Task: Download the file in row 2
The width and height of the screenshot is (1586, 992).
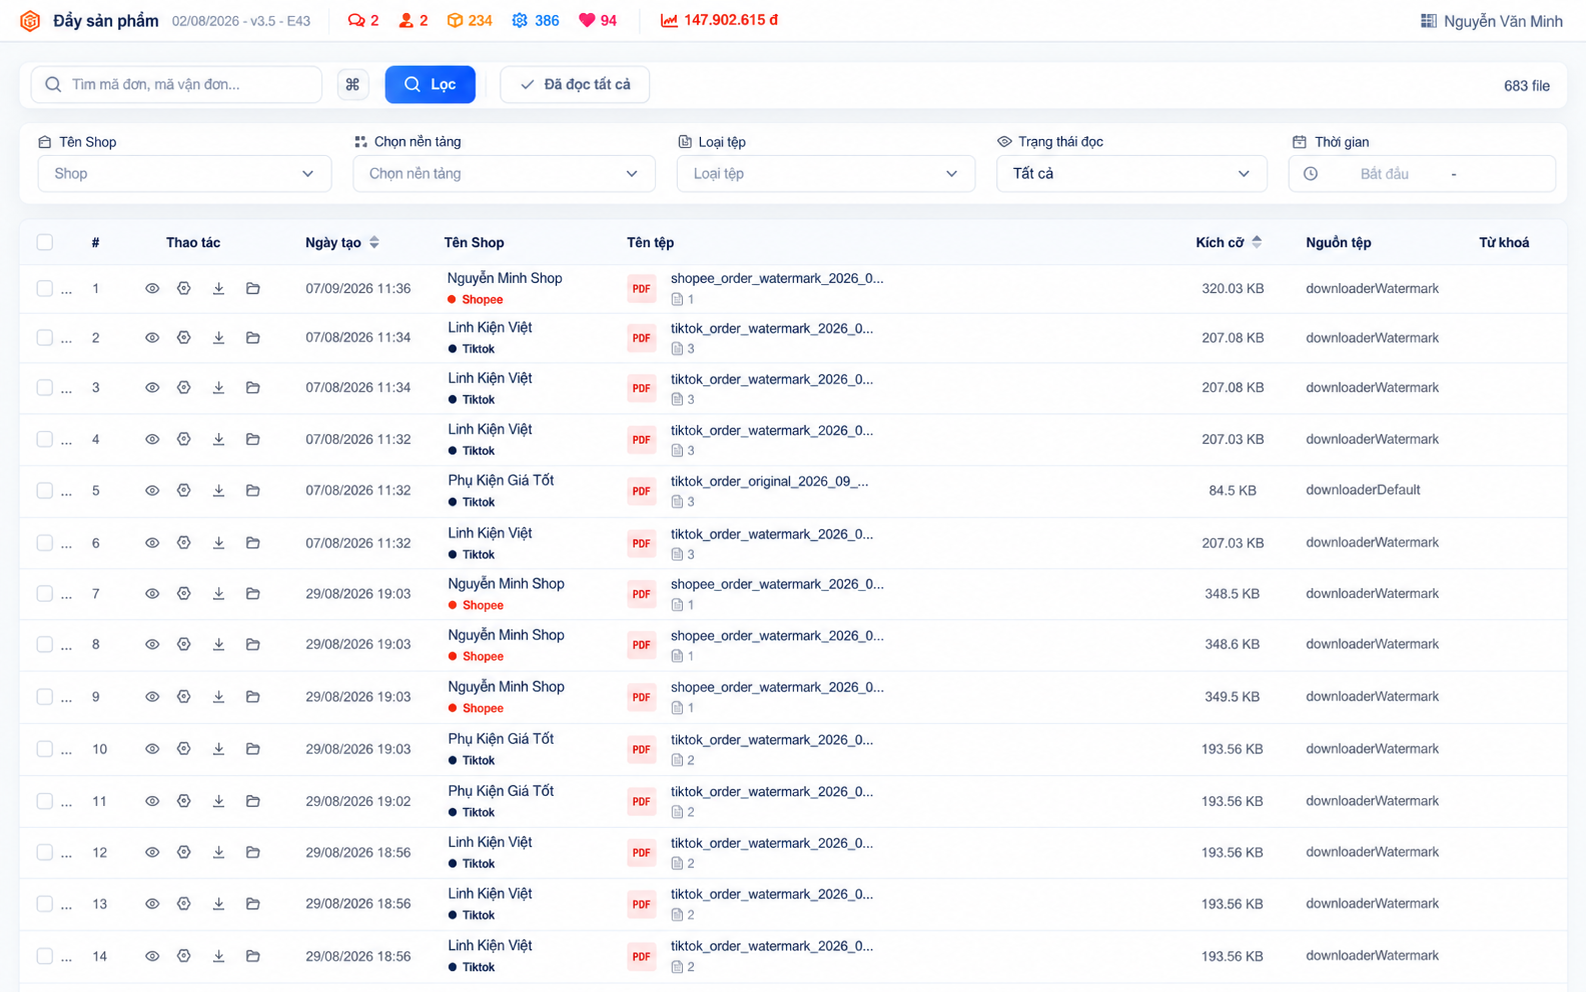Action: (218, 338)
